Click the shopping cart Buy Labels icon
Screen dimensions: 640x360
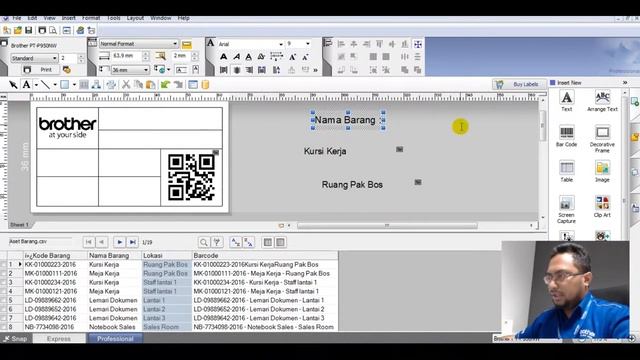[x=499, y=84]
